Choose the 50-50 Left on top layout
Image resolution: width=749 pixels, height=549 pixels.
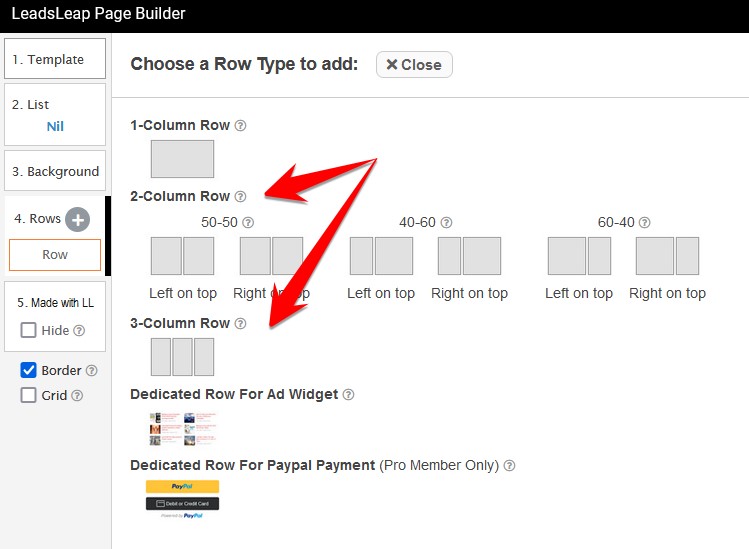tap(182, 256)
